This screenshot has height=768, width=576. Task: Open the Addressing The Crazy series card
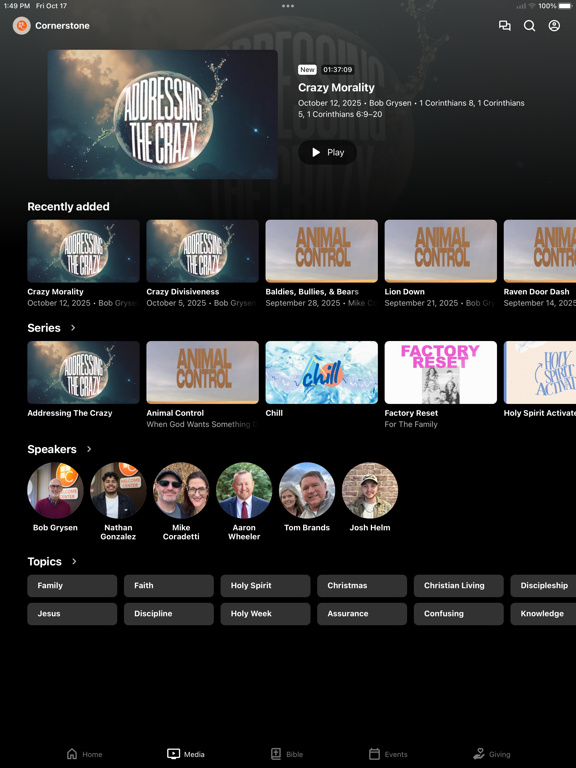(83, 372)
